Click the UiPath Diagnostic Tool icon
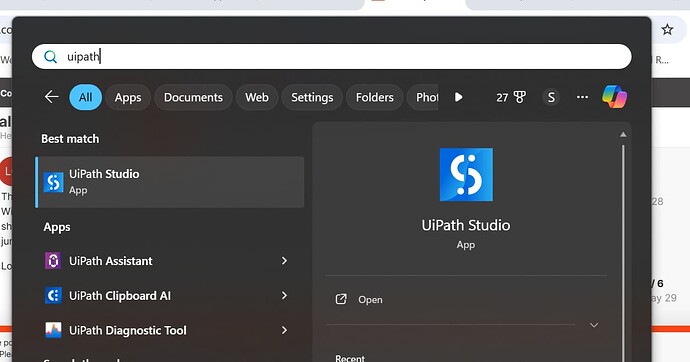 (53, 330)
